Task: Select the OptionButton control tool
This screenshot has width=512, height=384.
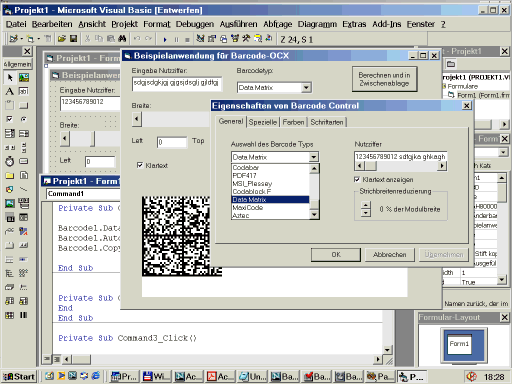Action: pyautogui.click(x=24, y=119)
